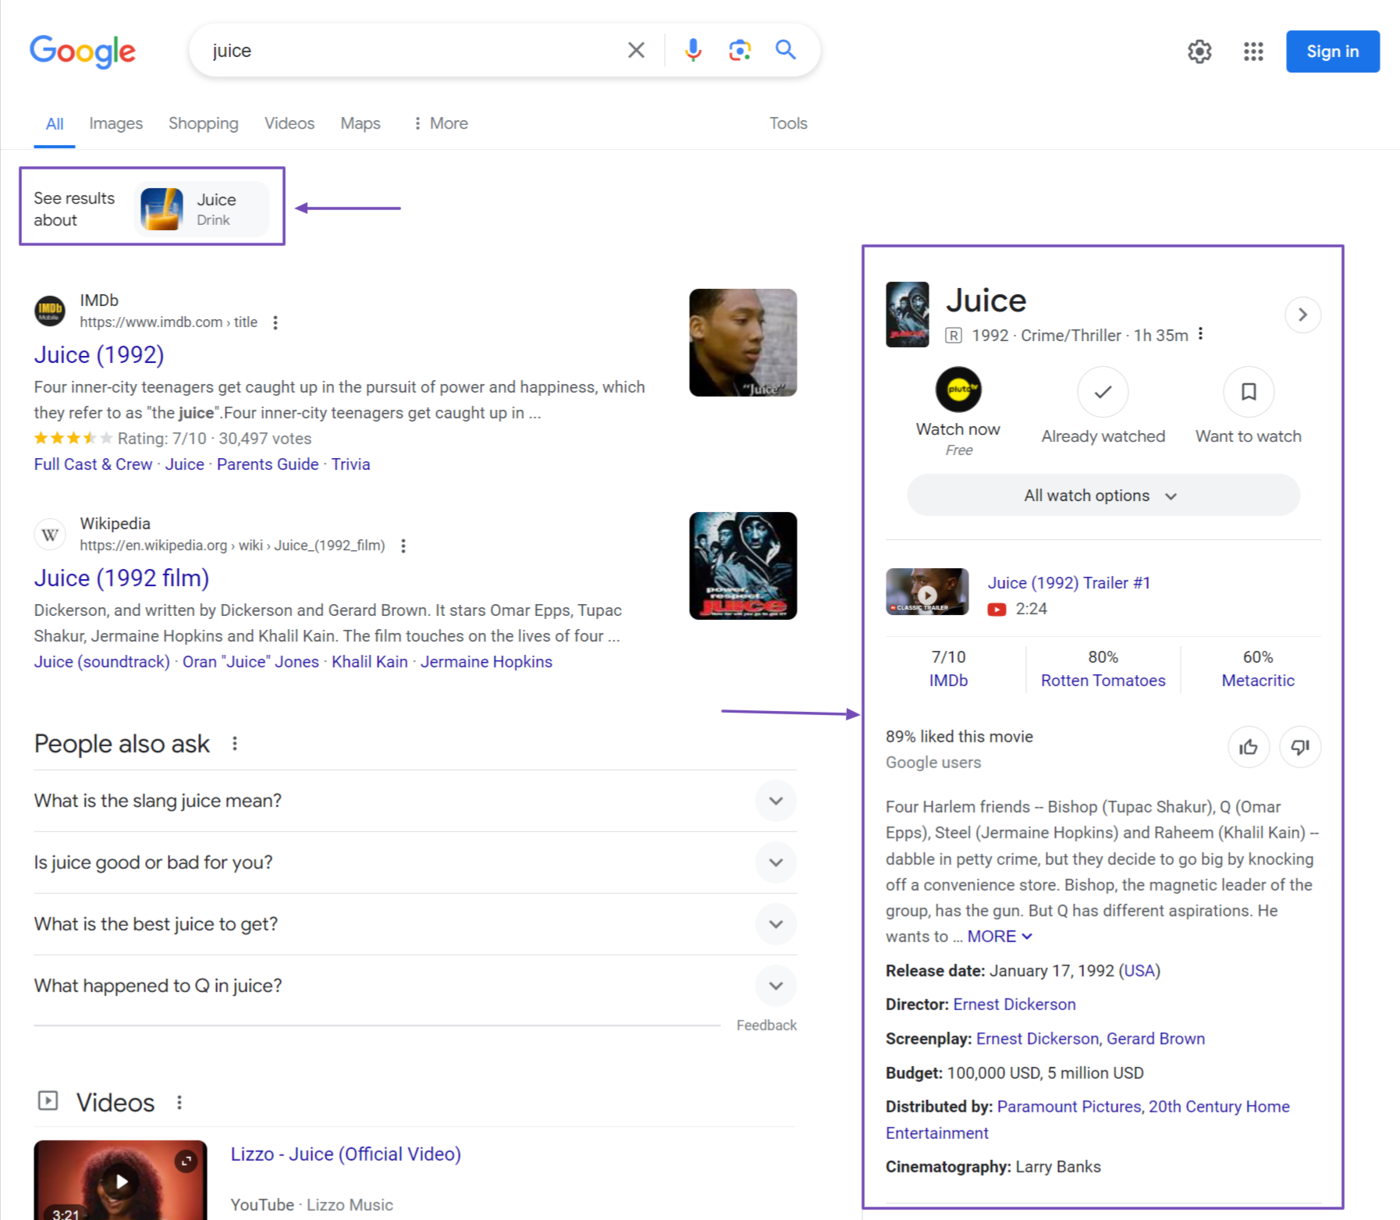Image resolution: width=1400 pixels, height=1220 pixels.
Task: Open Juice (1992) Trailer #1 link
Action: coord(1069,583)
